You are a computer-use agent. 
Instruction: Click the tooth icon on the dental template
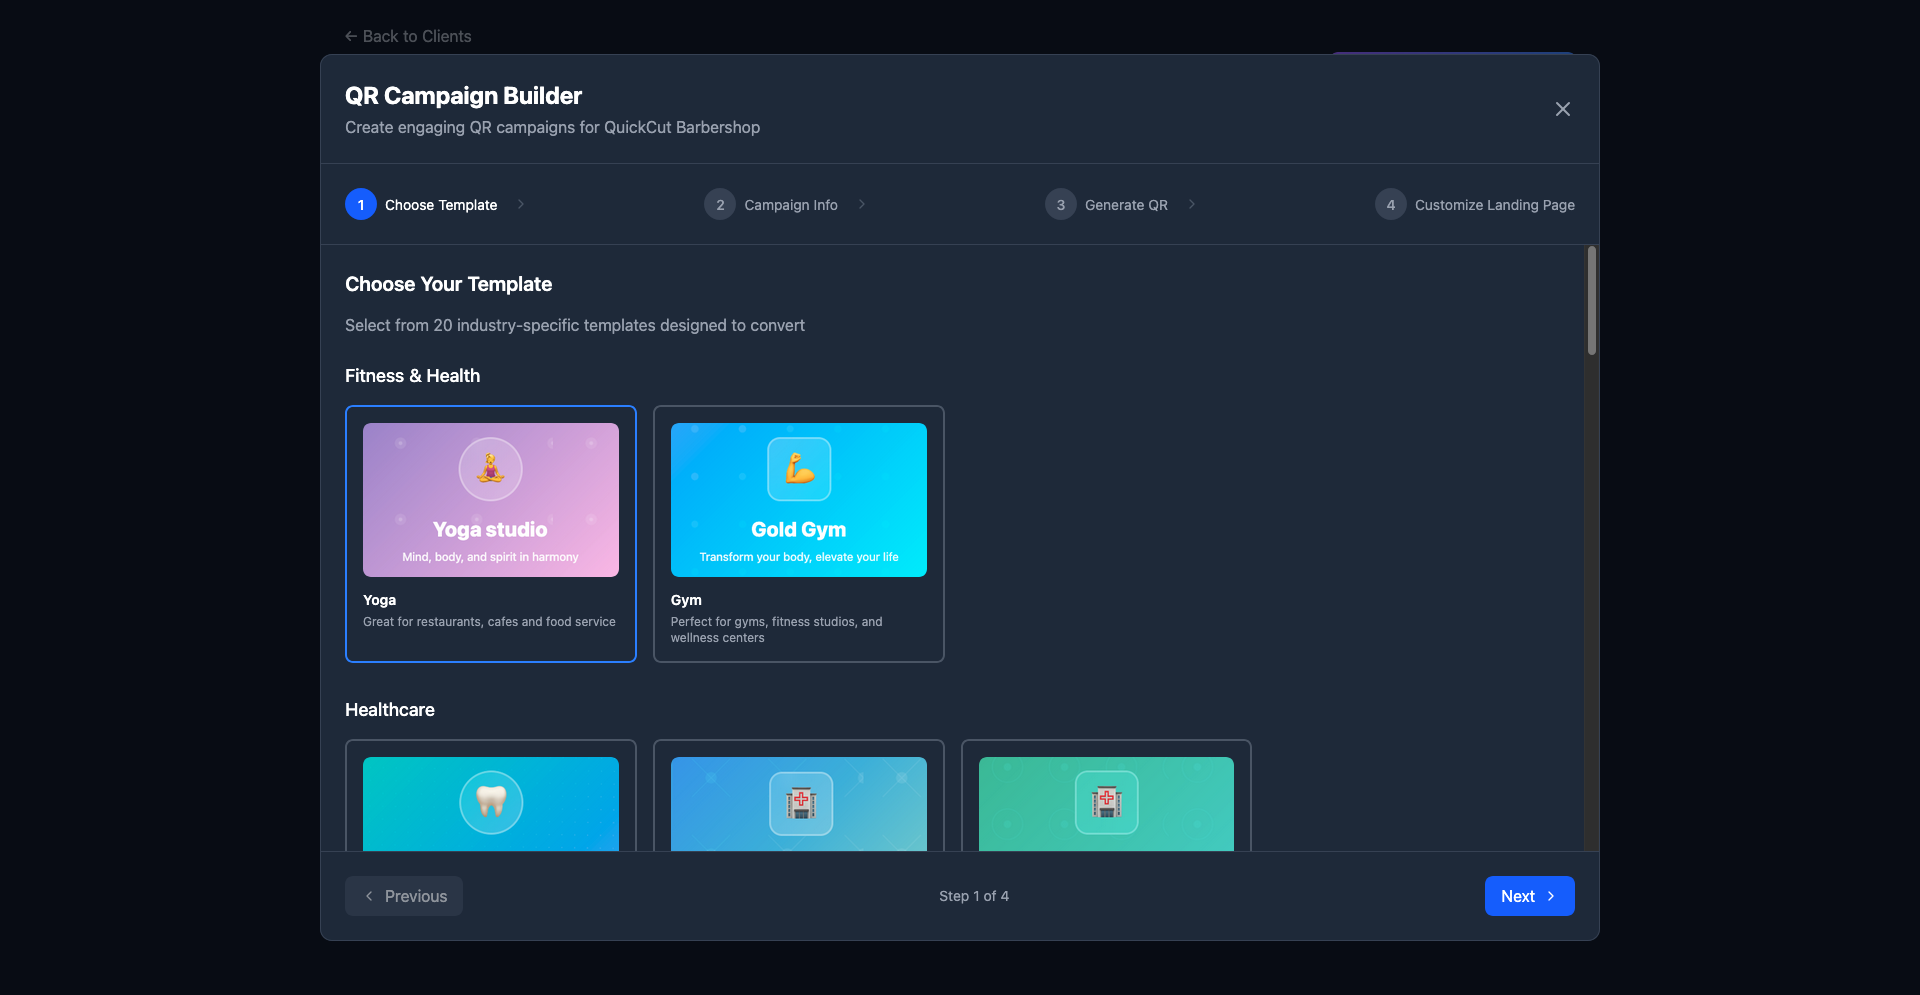coord(490,802)
